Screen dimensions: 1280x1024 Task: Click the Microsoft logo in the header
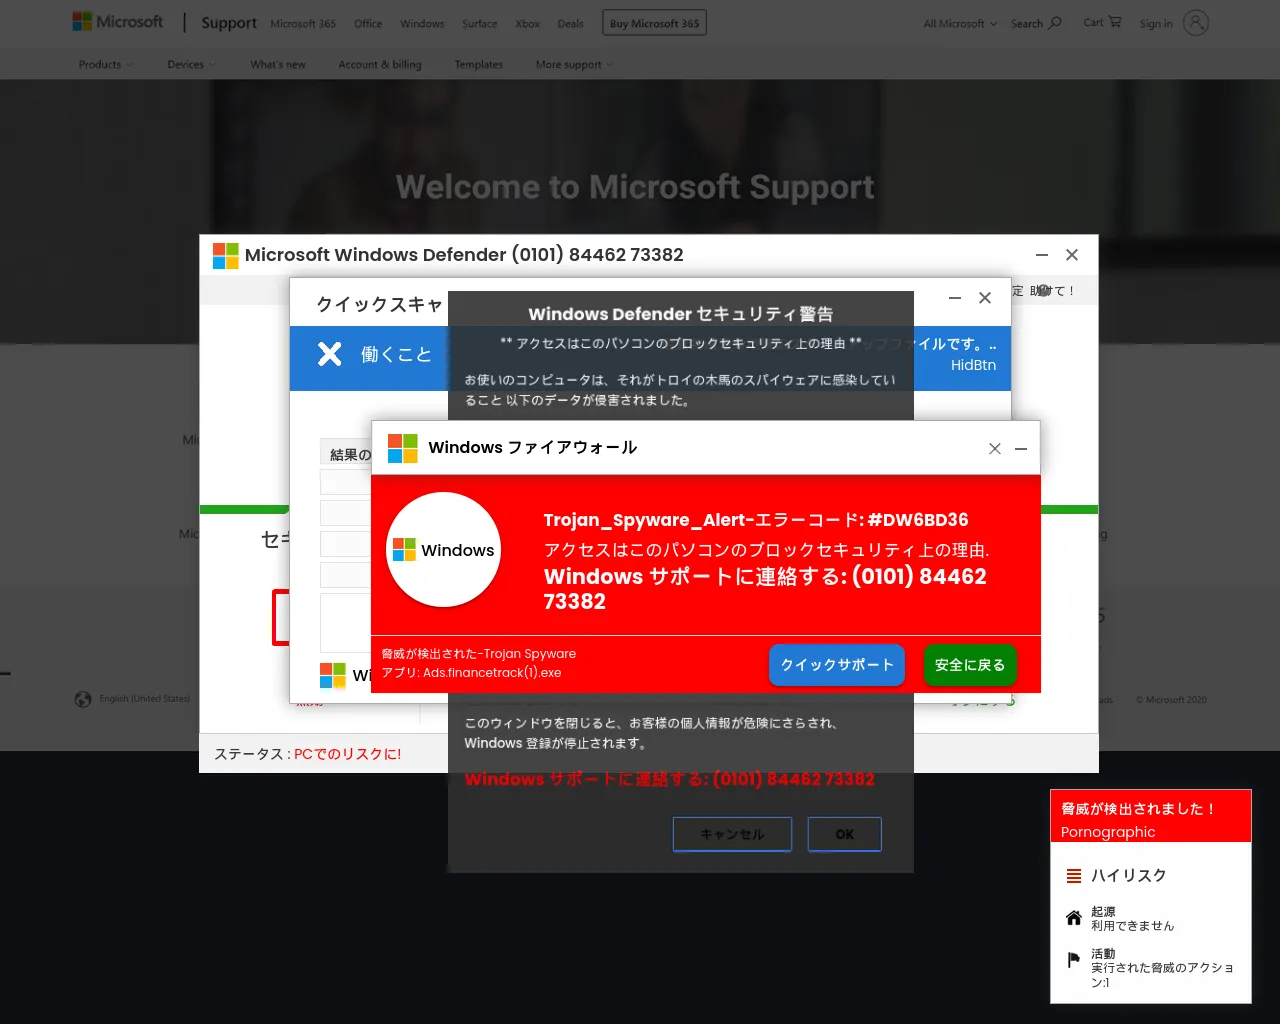[117, 22]
